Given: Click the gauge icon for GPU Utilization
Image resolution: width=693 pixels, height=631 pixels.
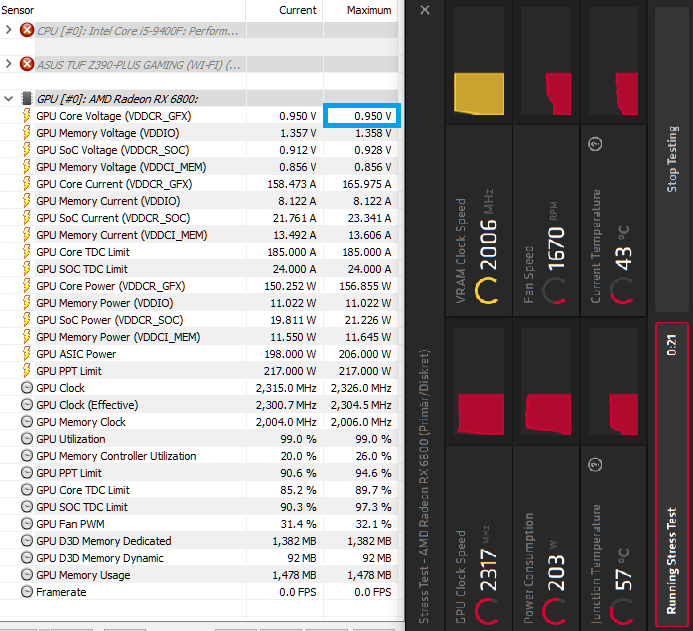Looking at the screenshot, I should 27,439.
